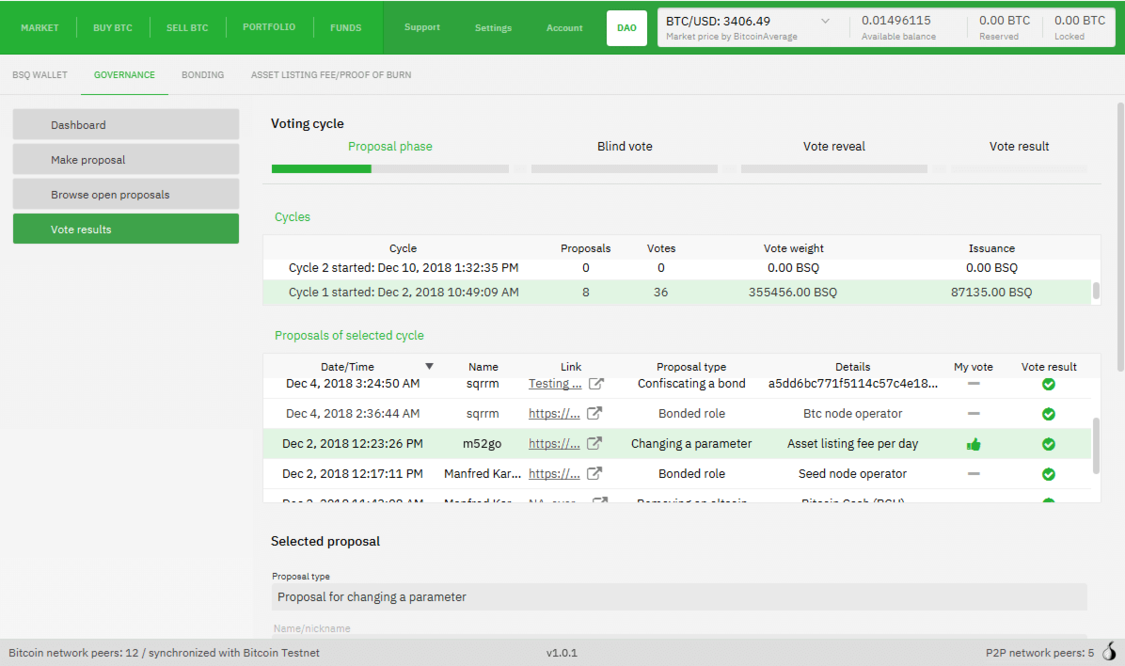Open external link icon for m52go's proposal
Viewport: 1125px width, 666px height.
pyautogui.click(x=594, y=443)
